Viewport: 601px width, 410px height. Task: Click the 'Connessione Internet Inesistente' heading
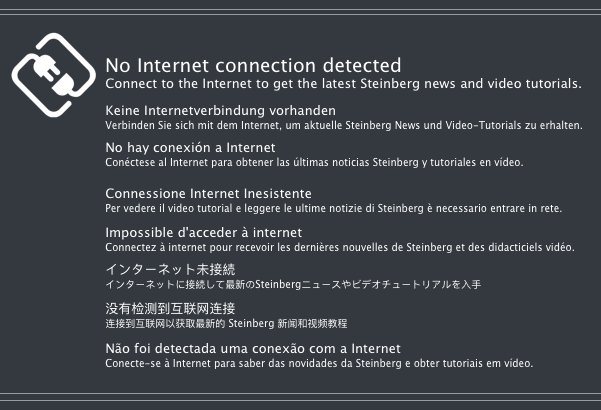tap(208, 193)
